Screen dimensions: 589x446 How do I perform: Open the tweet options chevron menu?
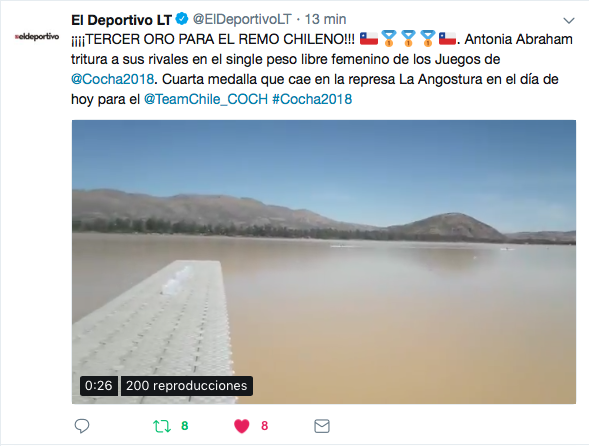pos(569,20)
